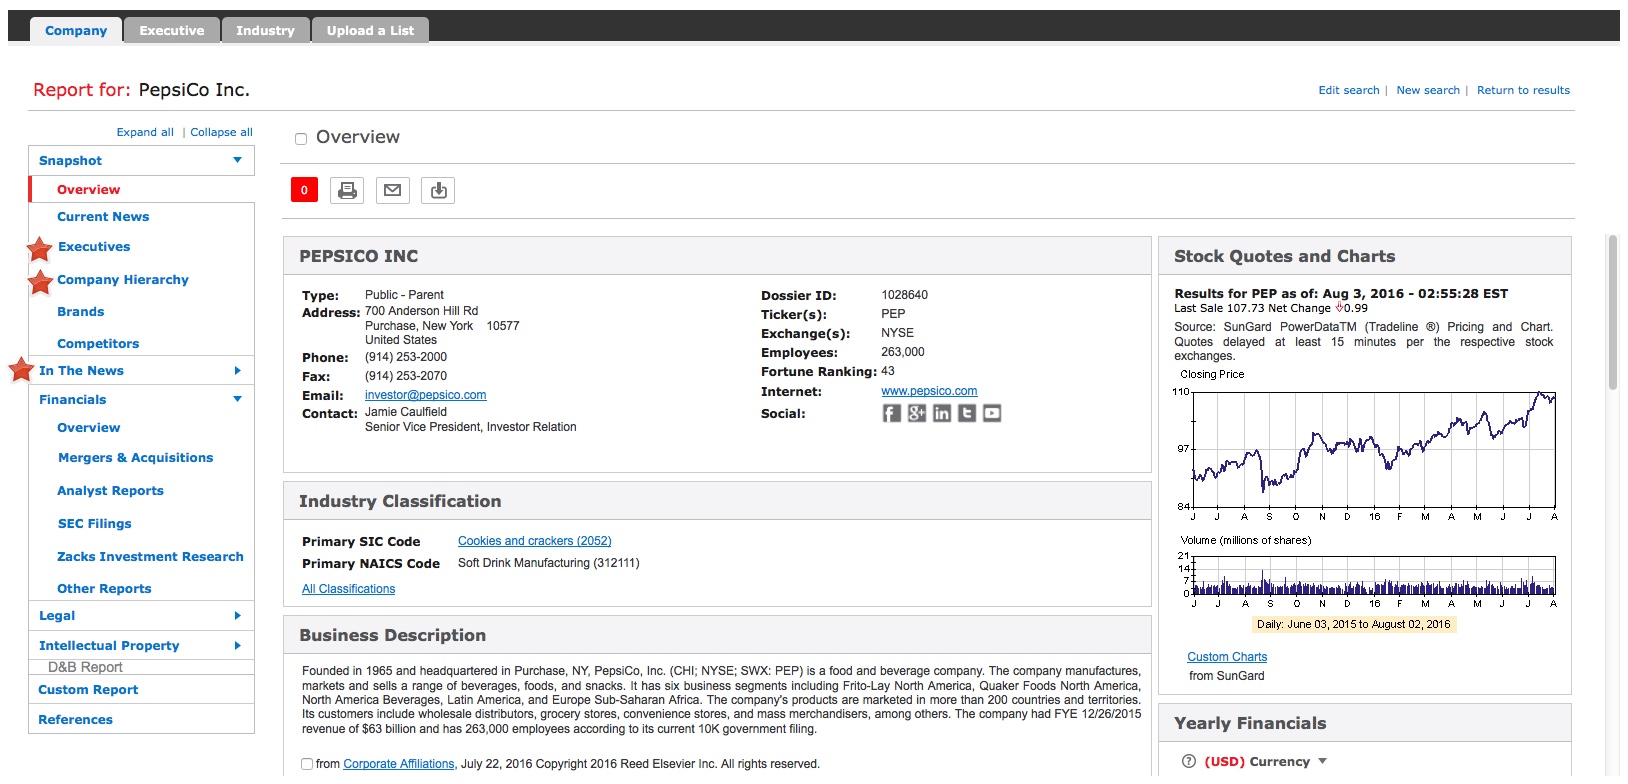Open Custom Report in sidebar
Image resolution: width=1628 pixels, height=784 pixels.
click(88, 689)
